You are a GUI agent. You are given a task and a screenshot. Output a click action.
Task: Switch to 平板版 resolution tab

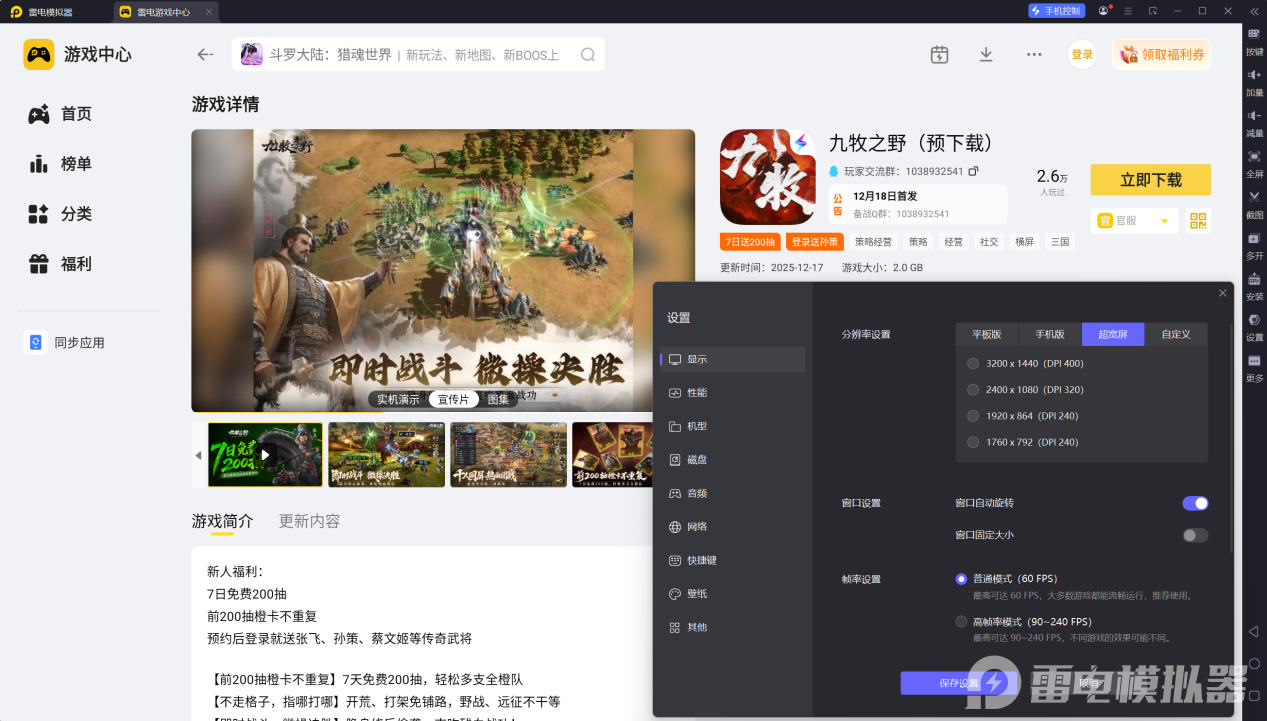click(x=986, y=335)
